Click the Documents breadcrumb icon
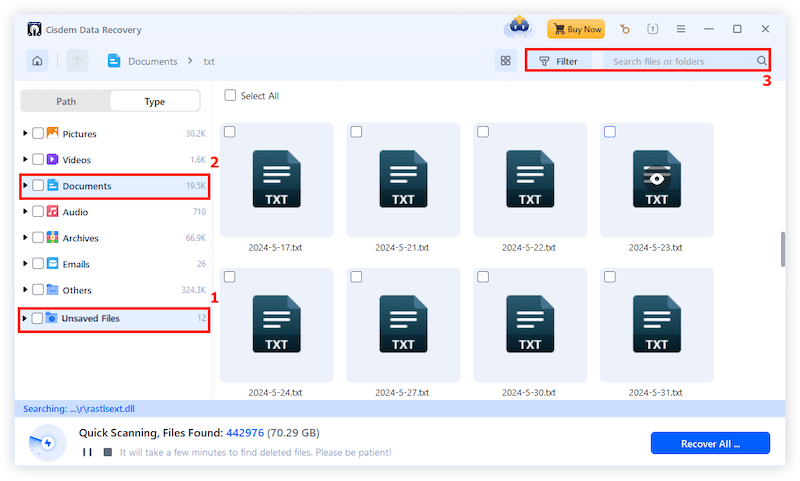Viewport: 800px width, 481px height. (114, 61)
